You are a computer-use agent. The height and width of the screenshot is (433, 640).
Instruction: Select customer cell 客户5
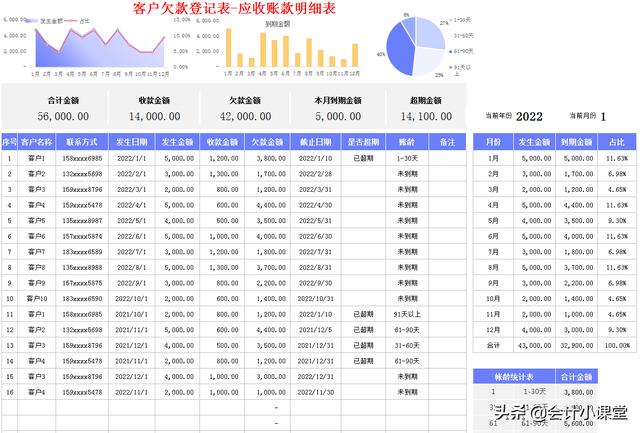(37, 221)
